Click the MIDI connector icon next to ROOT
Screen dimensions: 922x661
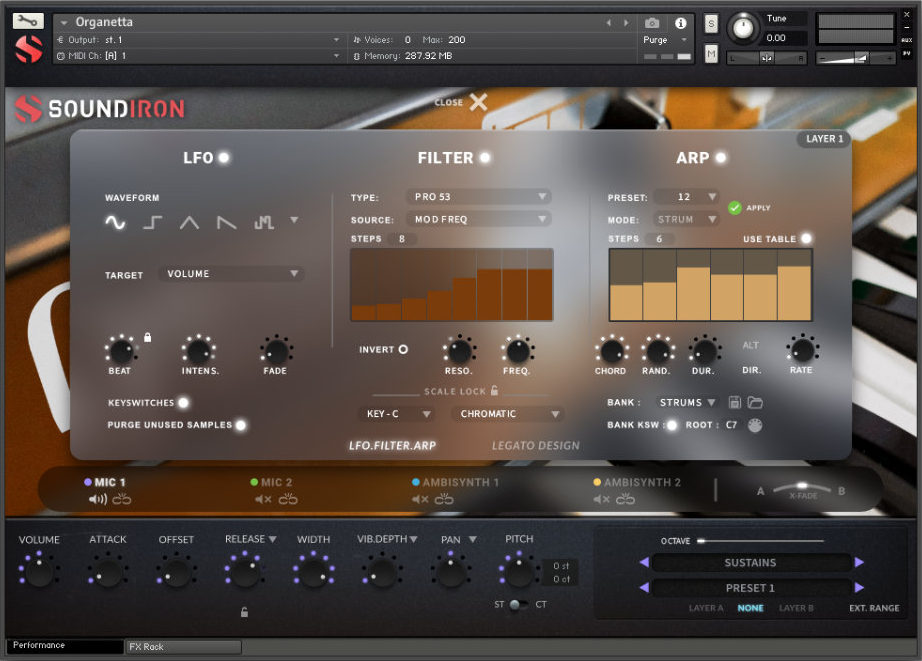756,425
